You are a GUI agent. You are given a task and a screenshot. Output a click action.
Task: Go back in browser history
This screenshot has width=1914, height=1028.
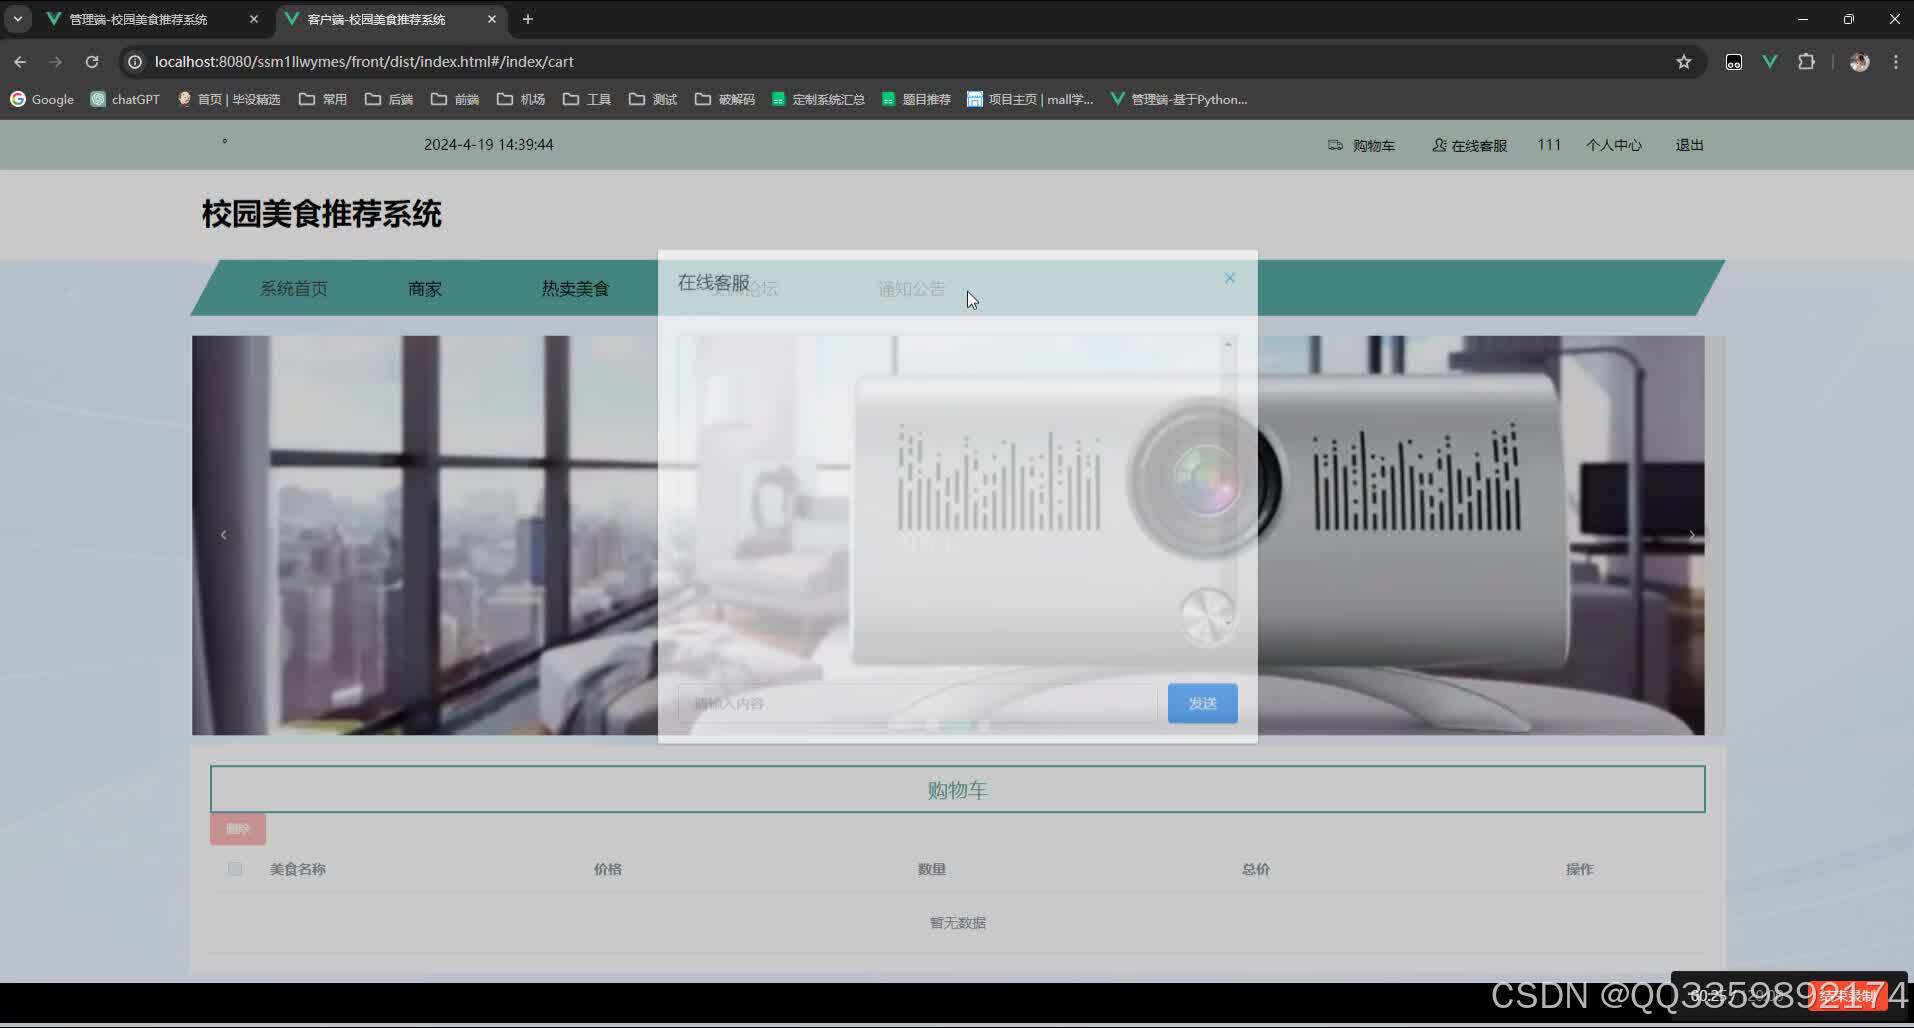20,62
